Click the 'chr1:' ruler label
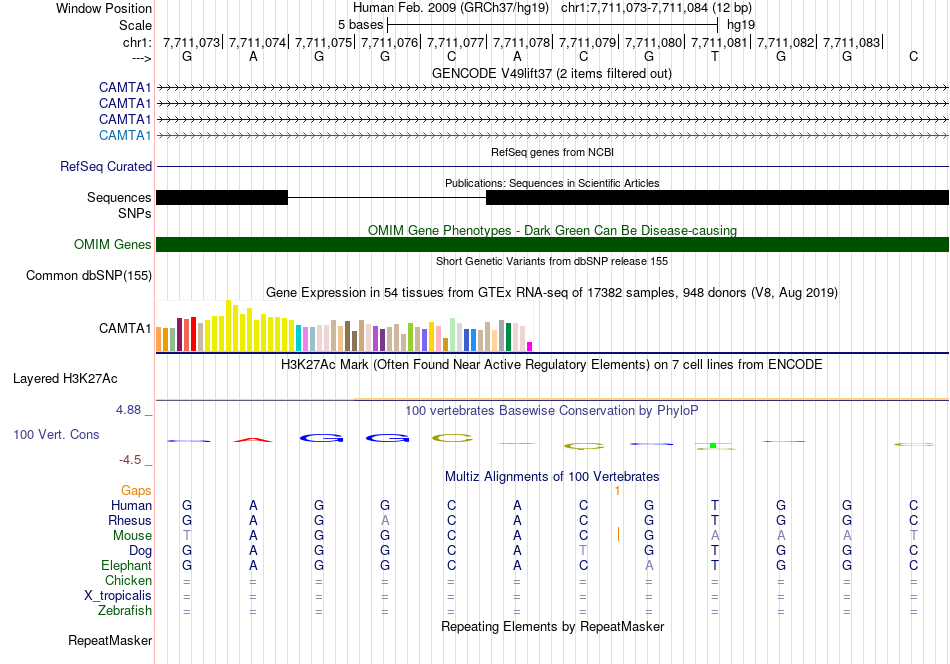 coord(137,42)
